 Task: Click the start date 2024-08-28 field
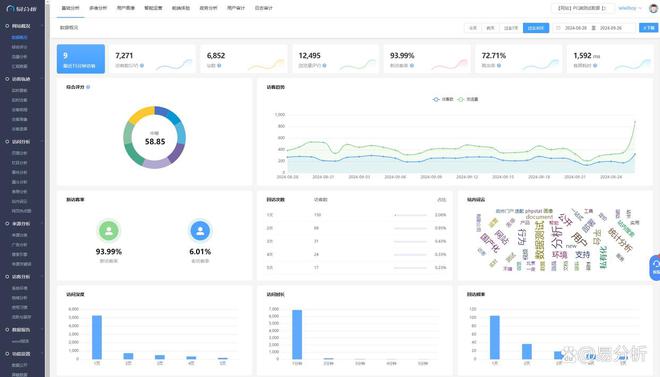[x=575, y=28]
